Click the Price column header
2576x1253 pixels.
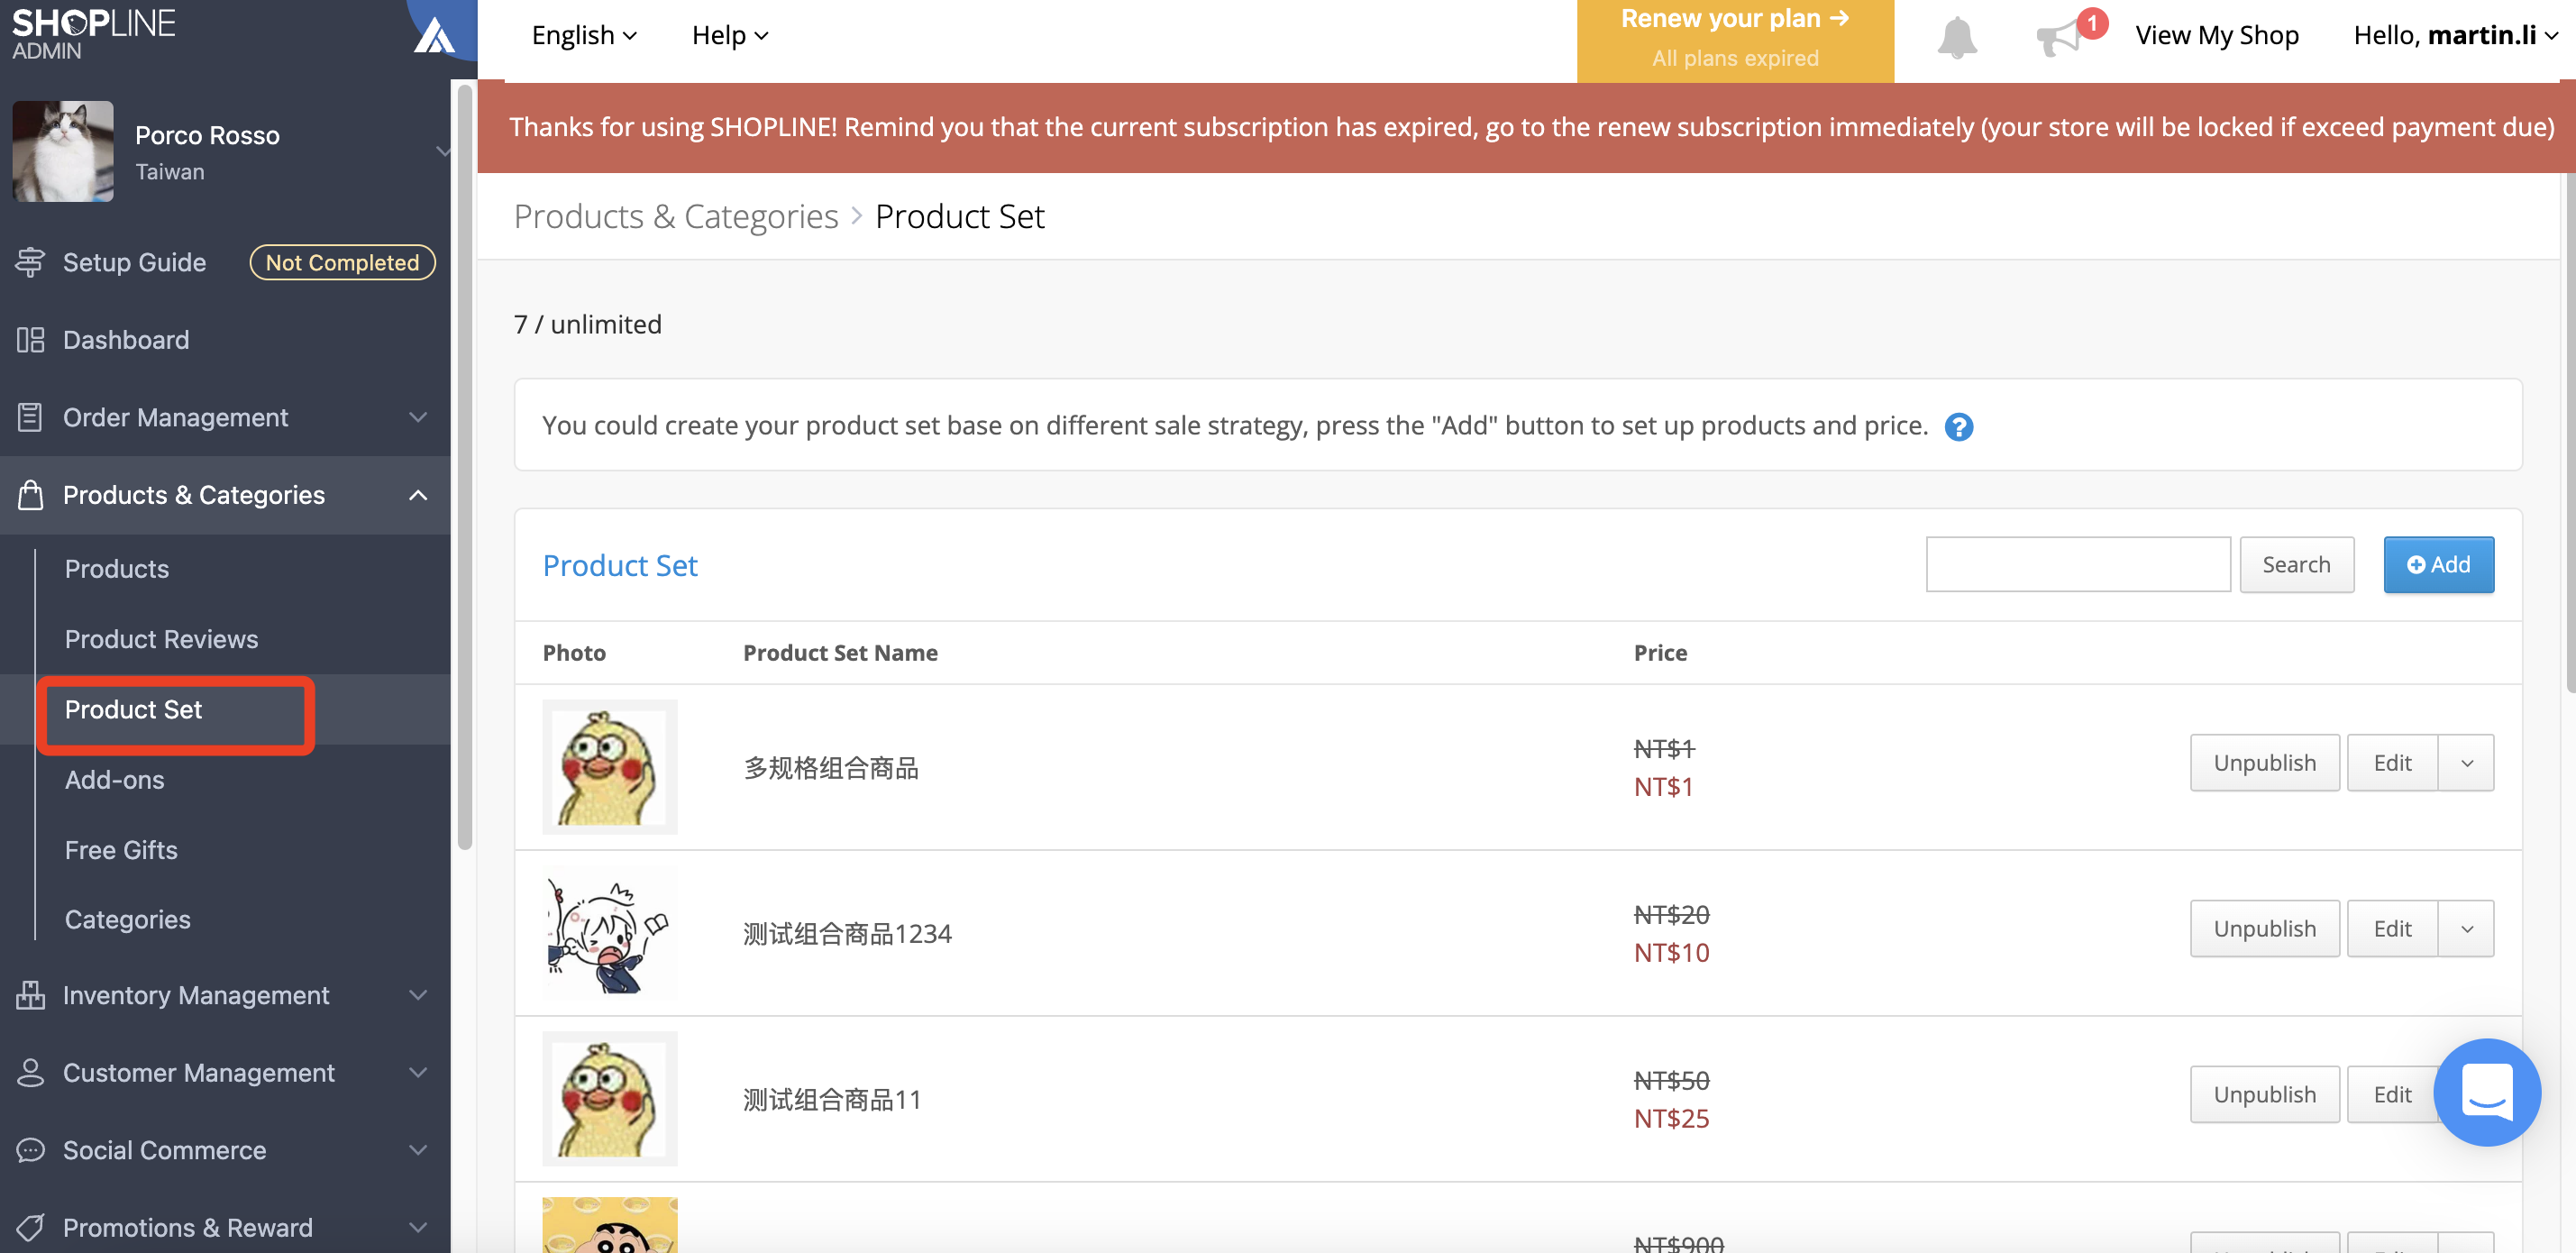1660,653
